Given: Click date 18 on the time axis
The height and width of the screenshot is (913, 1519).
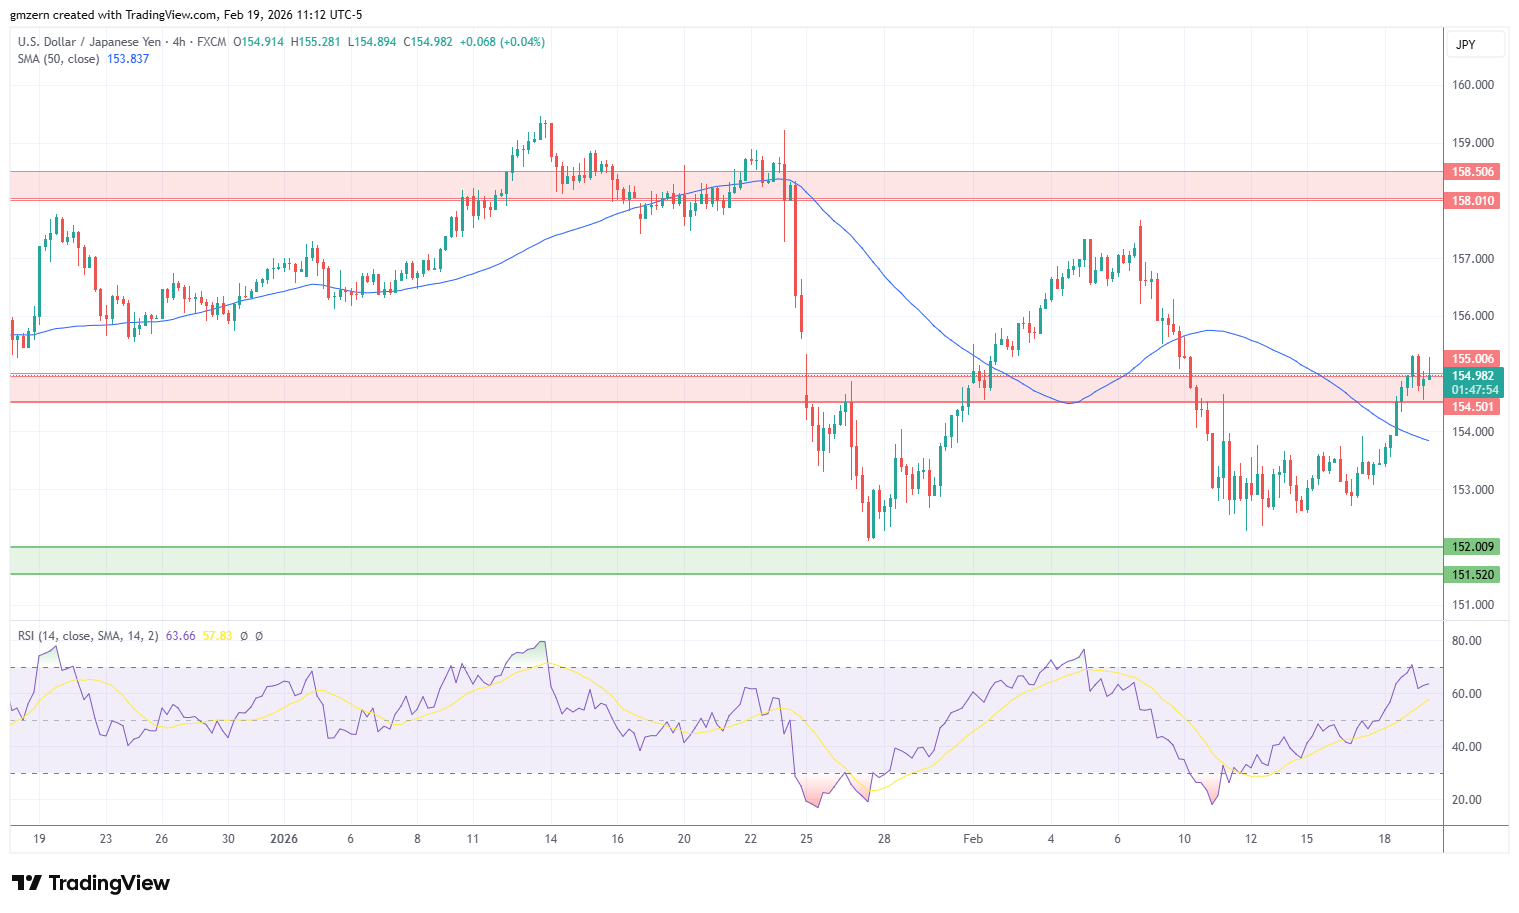Looking at the screenshot, I should (x=1384, y=839).
